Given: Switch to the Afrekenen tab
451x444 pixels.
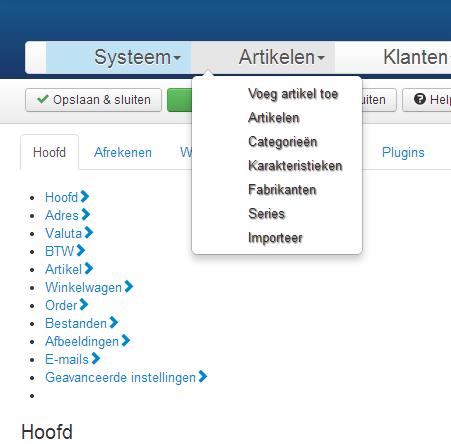Looking at the screenshot, I should pyautogui.click(x=123, y=153).
